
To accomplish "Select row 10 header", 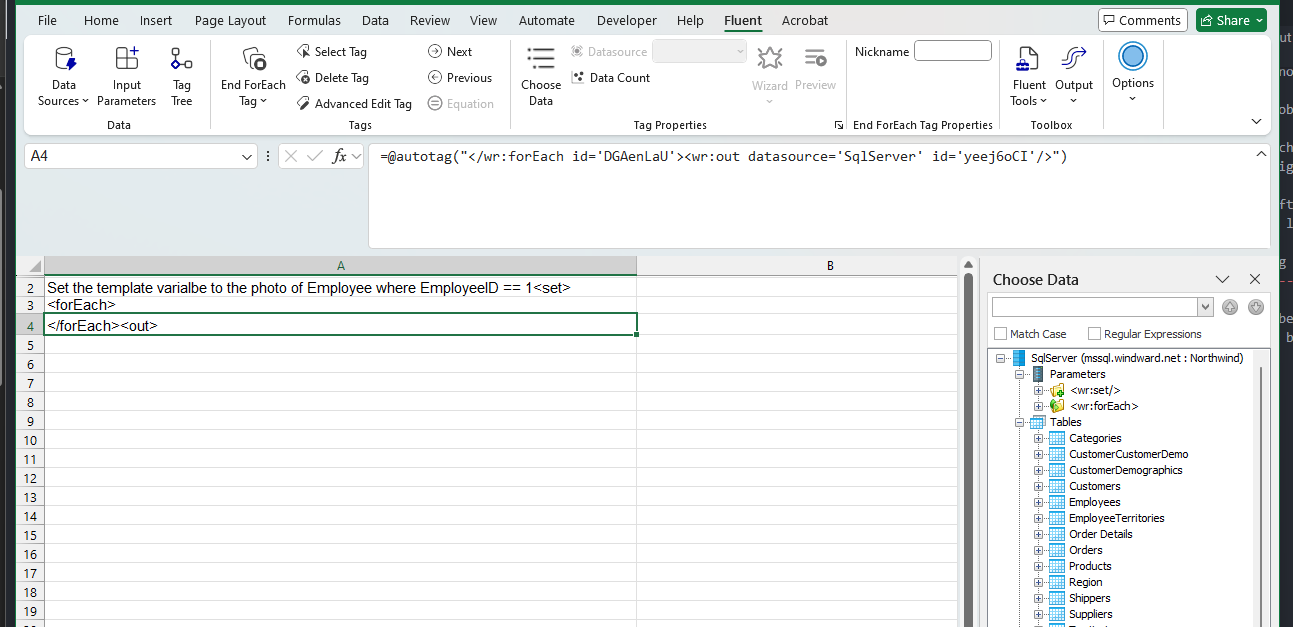I will (x=30, y=440).
